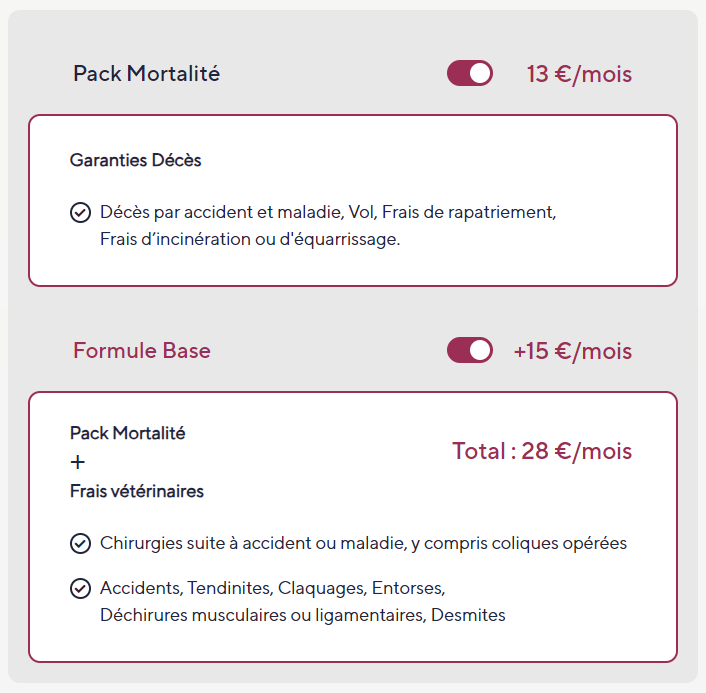This screenshot has width=706, height=693.
Task: Click the Frais vétérinaires label
Action: [137, 491]
